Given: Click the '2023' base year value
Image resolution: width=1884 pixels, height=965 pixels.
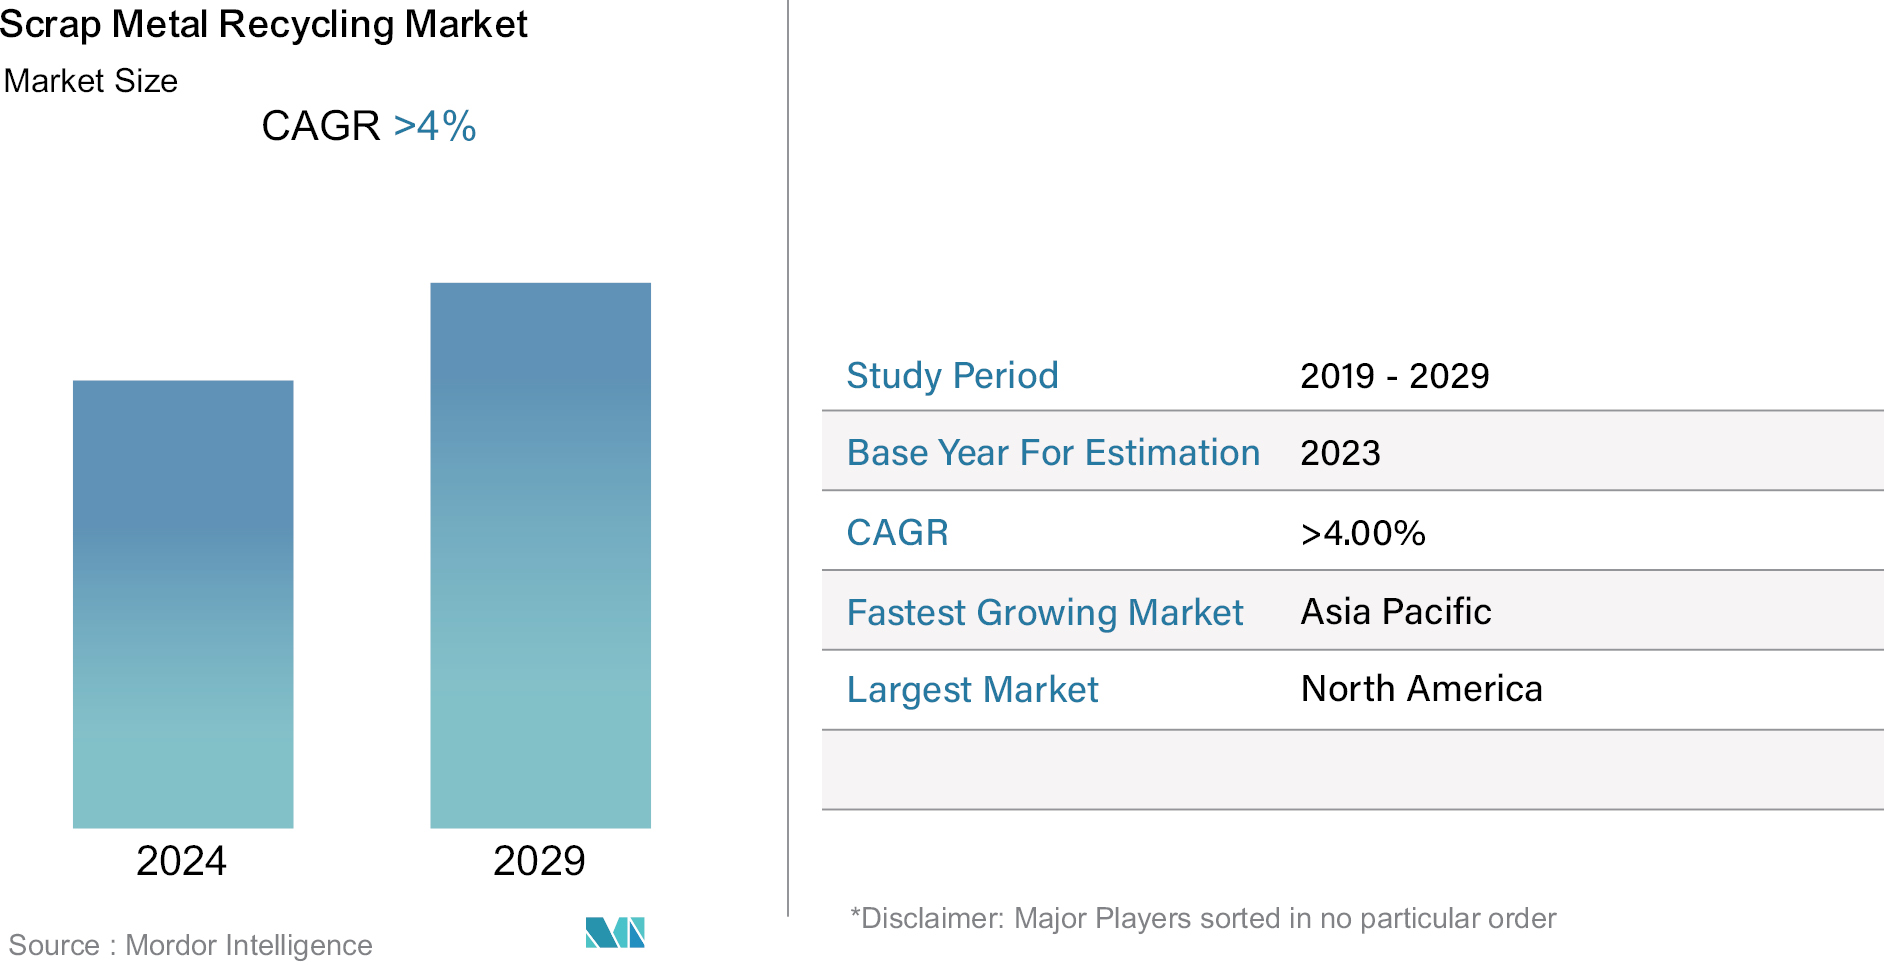Looking at the screenshot, I should (x=1340, y=453).
